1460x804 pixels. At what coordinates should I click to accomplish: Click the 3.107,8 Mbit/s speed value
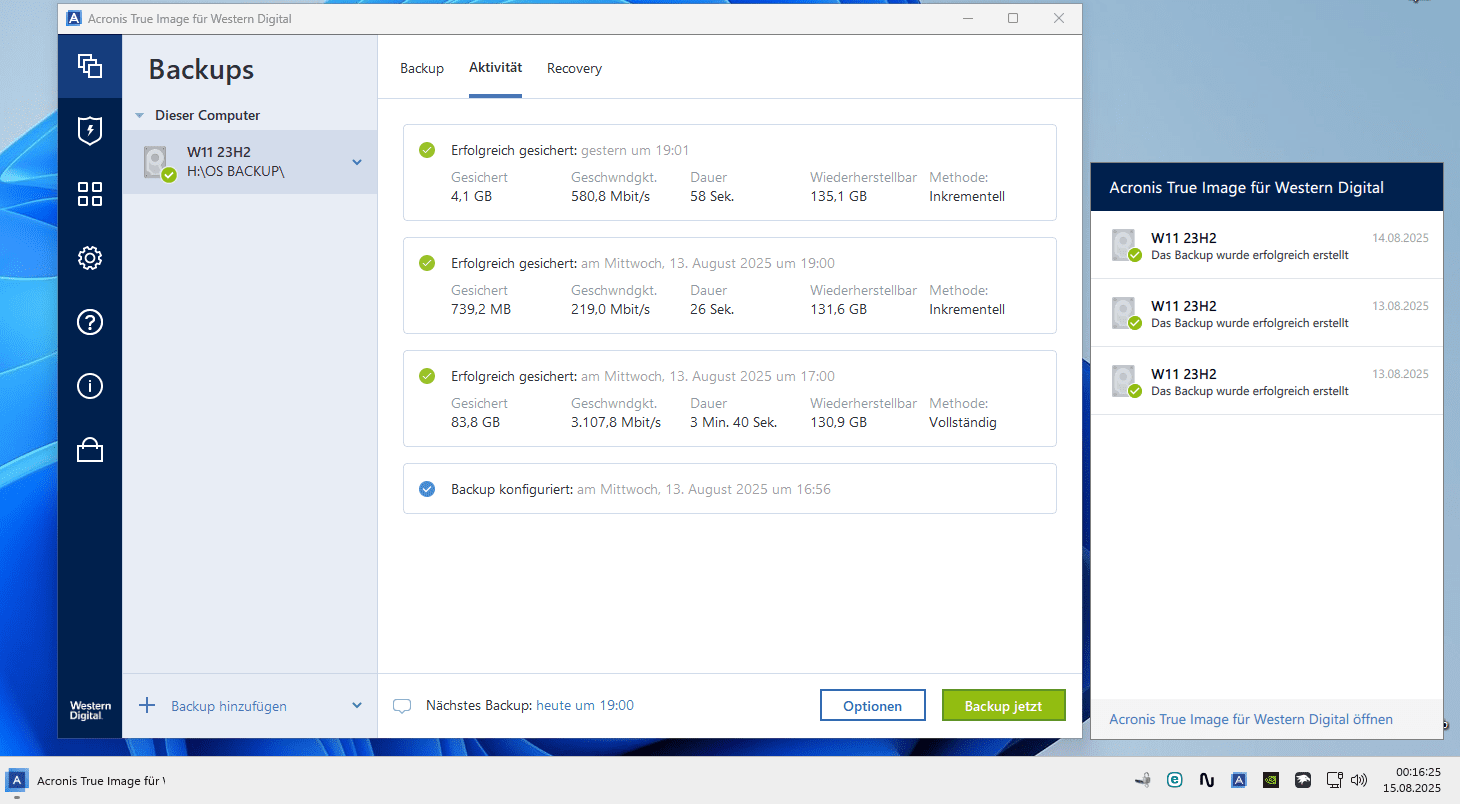click(x=616, y=422)
